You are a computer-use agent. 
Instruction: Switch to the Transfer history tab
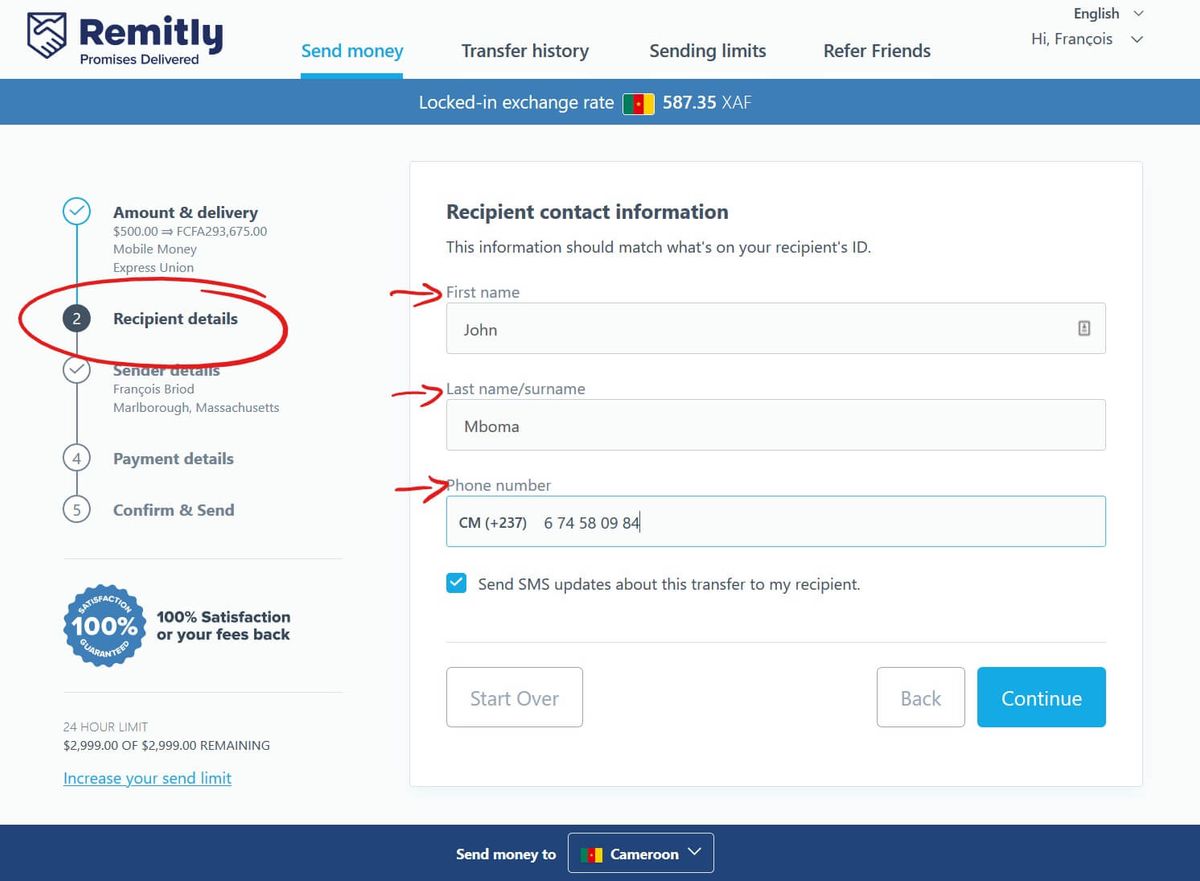[x=525, y=50]
